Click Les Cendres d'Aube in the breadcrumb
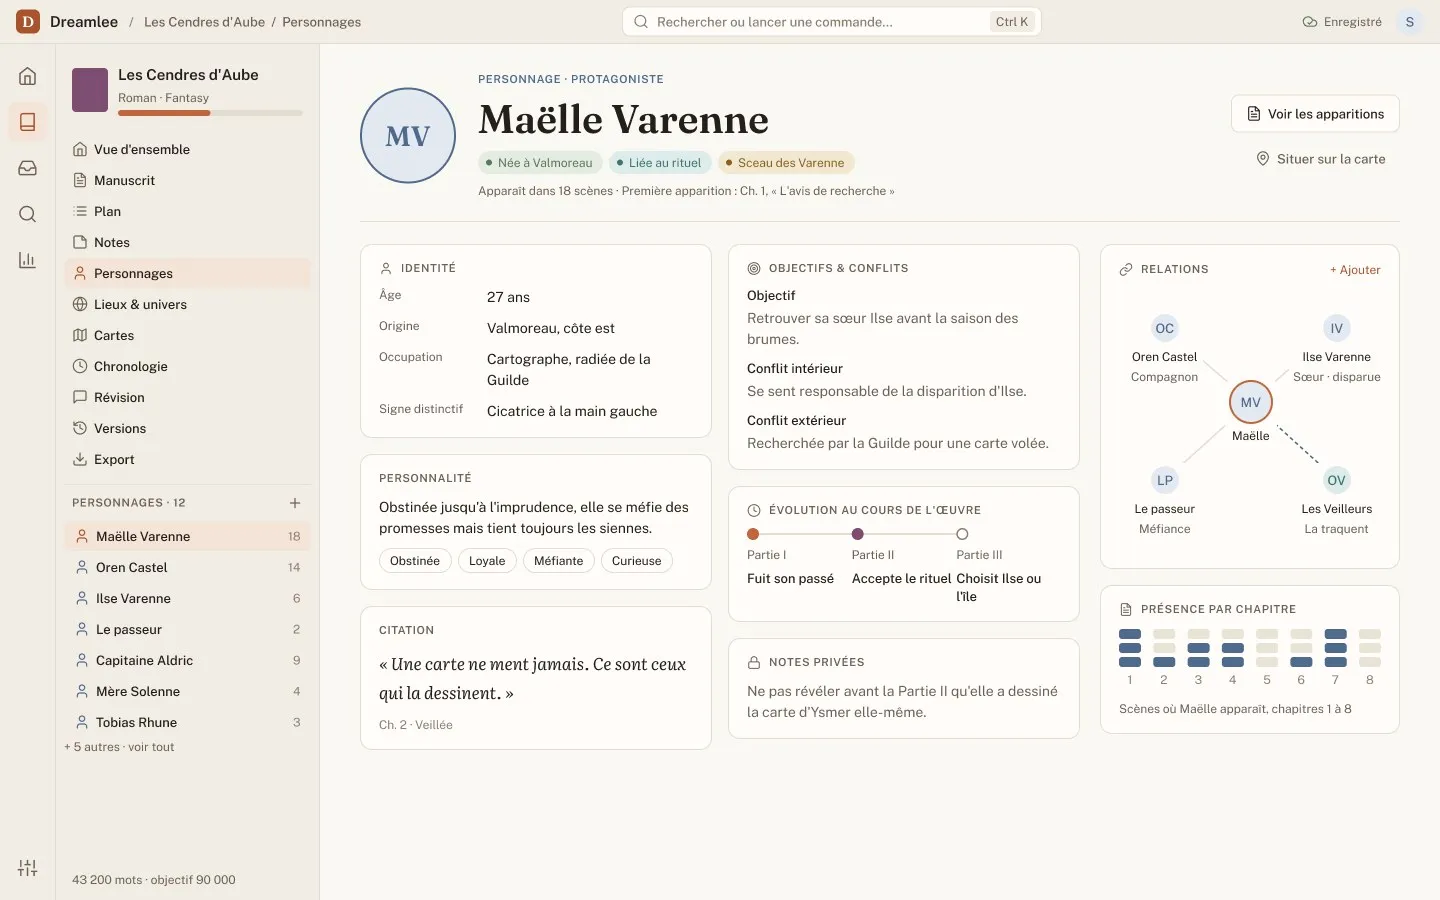This screenshot has height=900, width=1440. pos(204,22)
